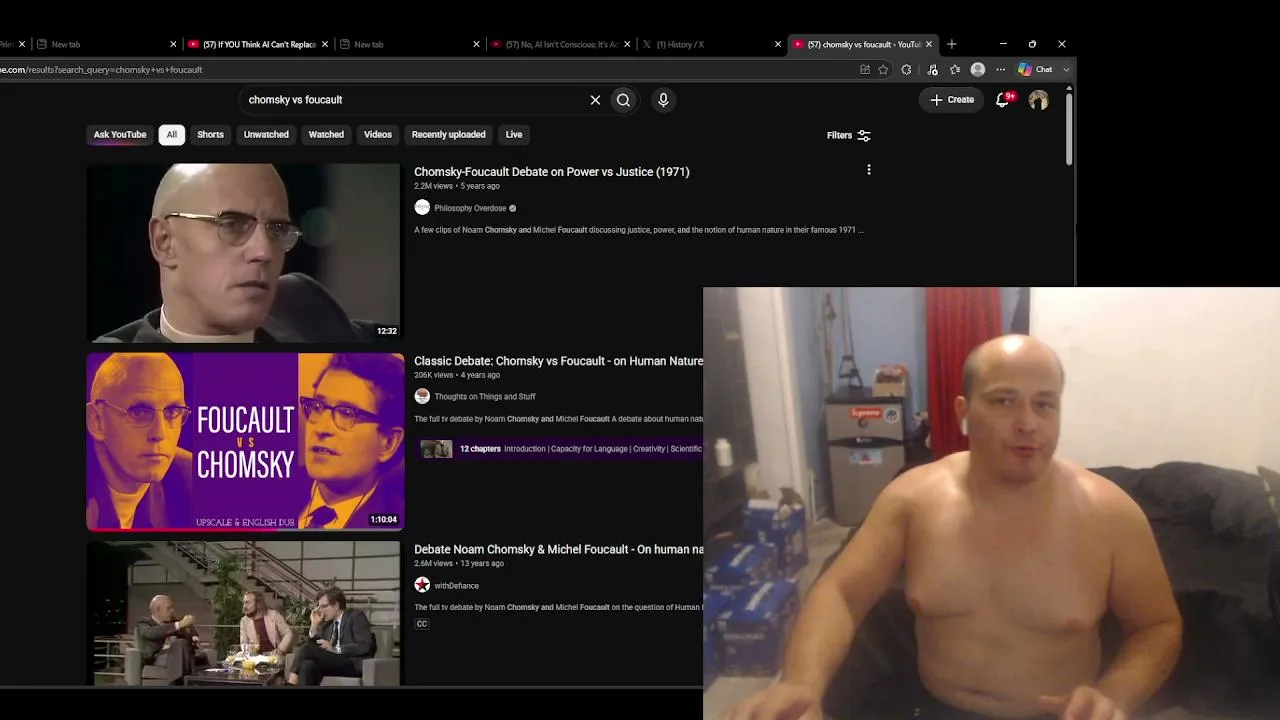Open the browser profile icon
This screenshot has height=720, width=1280.
click(x=978, y=70)
